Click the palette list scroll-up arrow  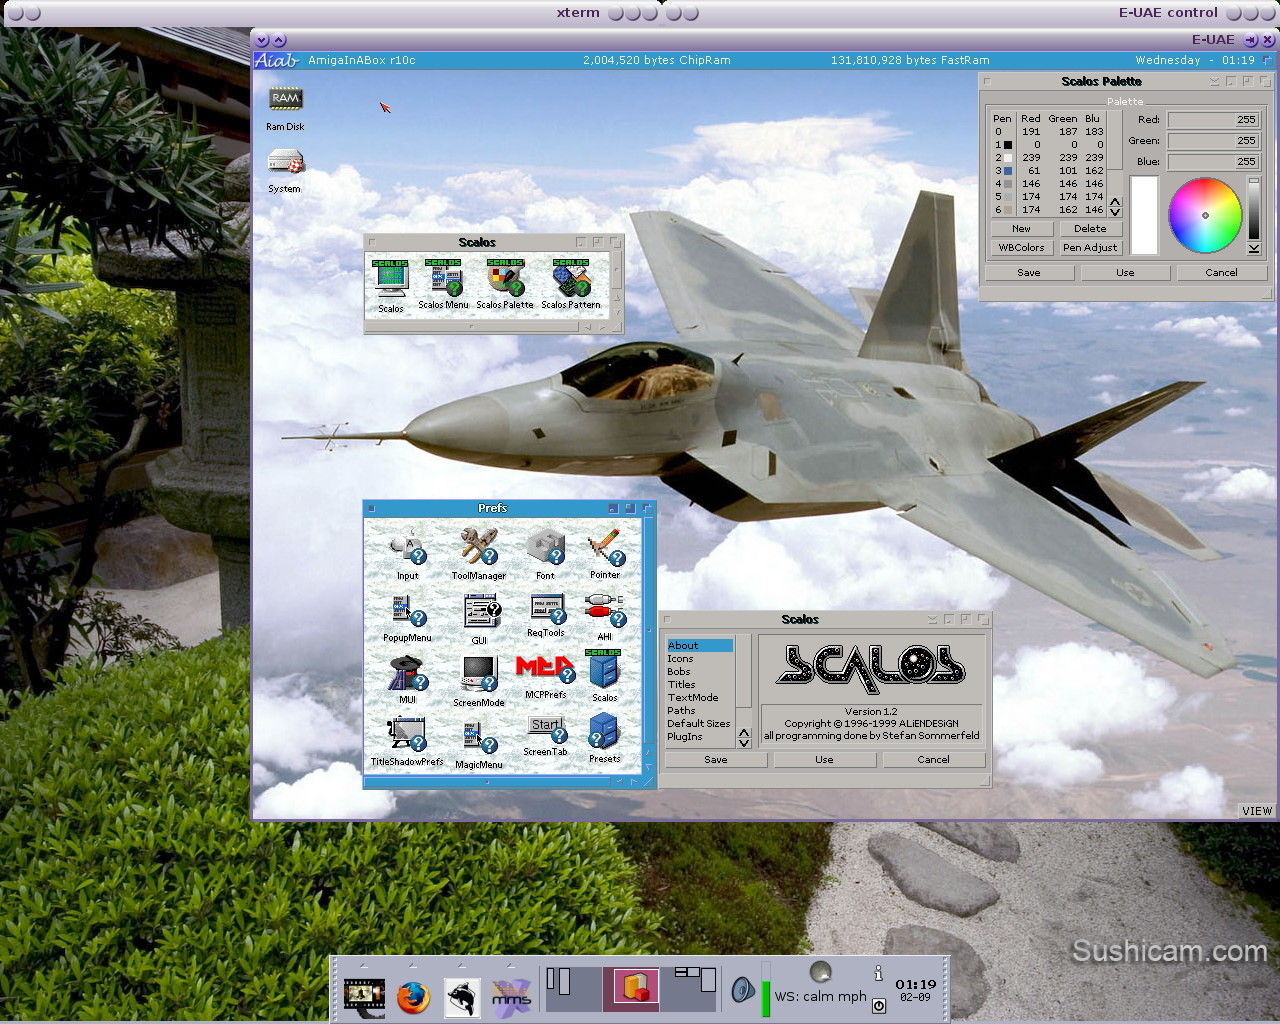click(1115, 201)
